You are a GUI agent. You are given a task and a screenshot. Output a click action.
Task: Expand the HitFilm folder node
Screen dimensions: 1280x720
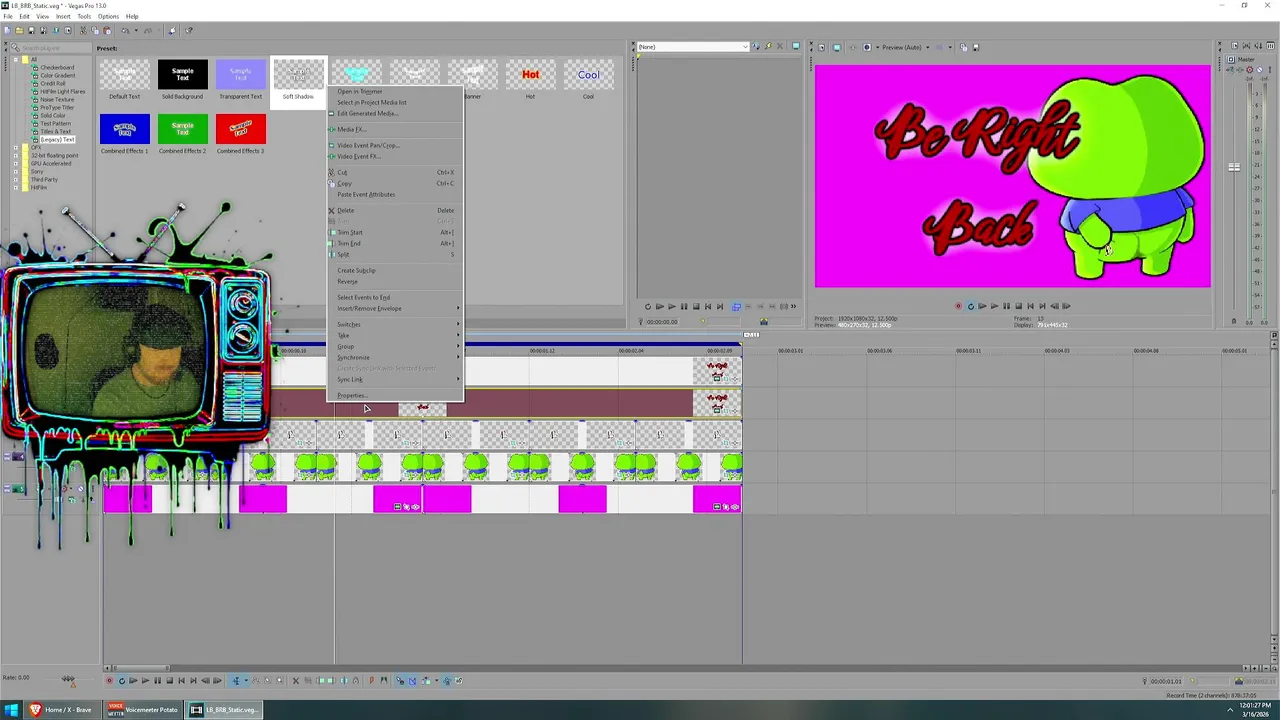point(15,188)
